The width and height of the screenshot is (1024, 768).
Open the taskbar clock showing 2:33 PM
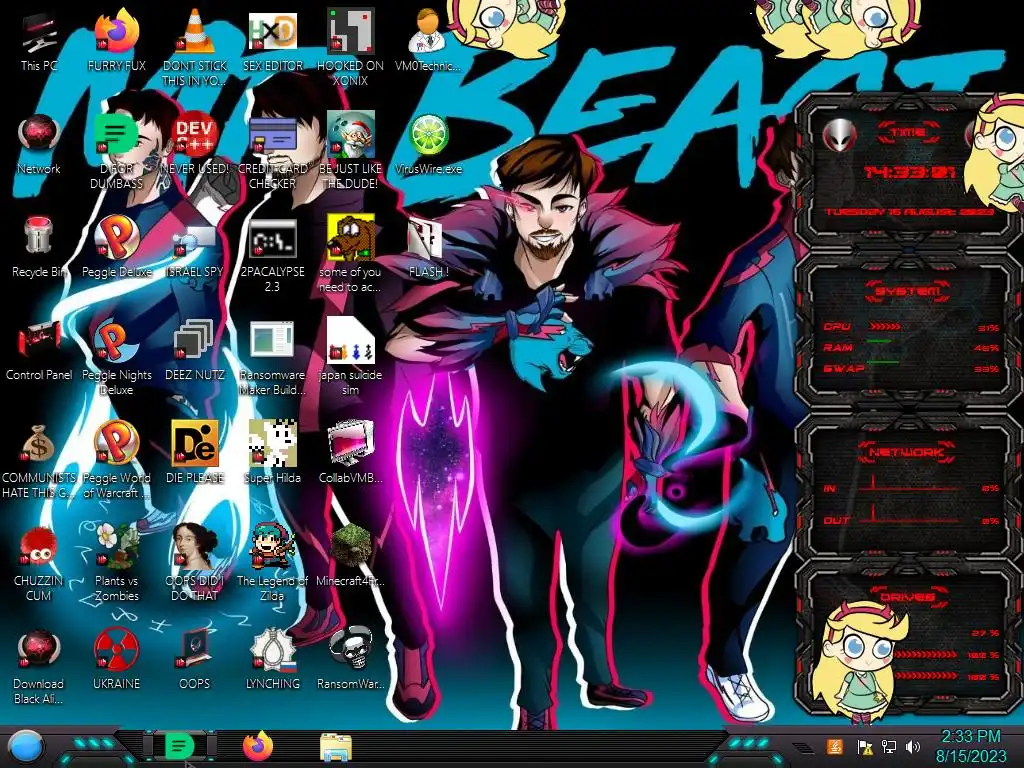971,747
